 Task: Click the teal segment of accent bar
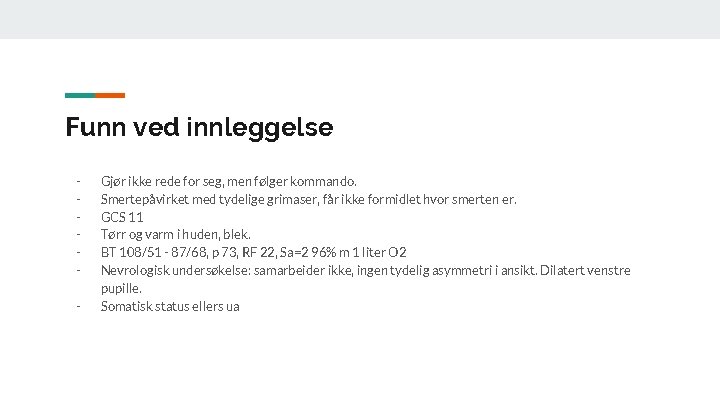coord(80,95)
